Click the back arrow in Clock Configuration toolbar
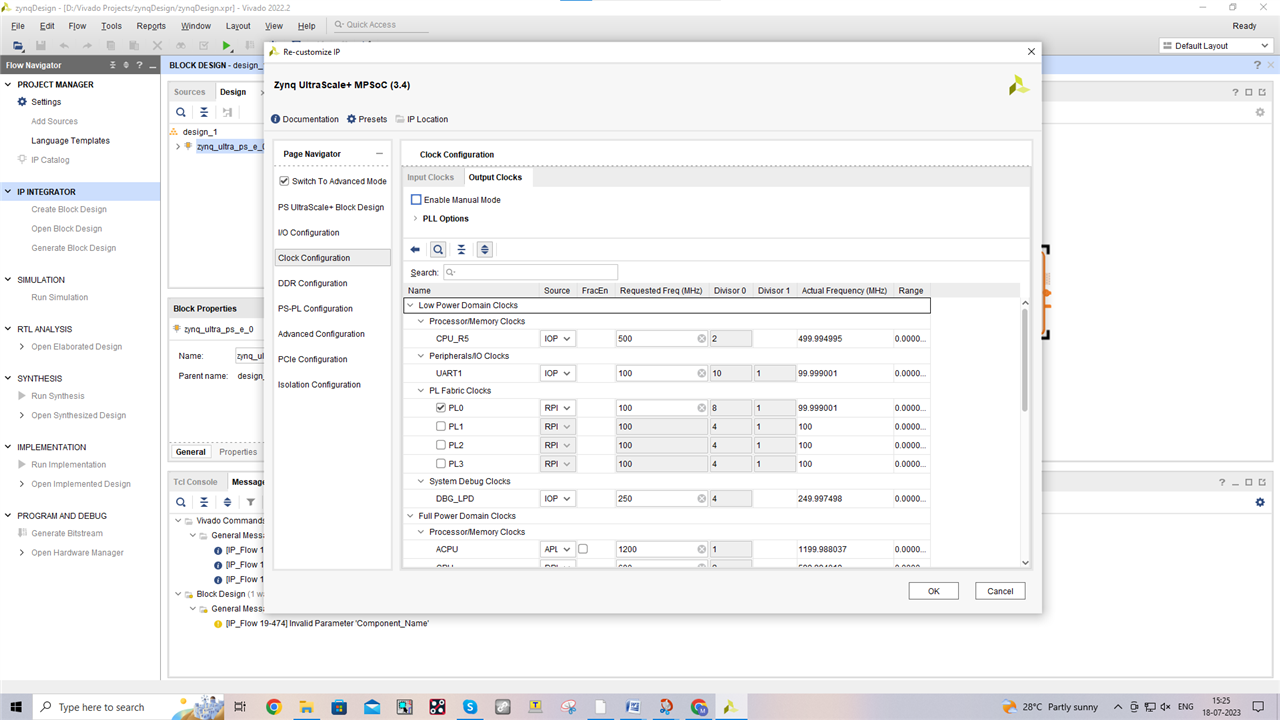This screenshot has height=720, width=1280. [x=416, y=250]
